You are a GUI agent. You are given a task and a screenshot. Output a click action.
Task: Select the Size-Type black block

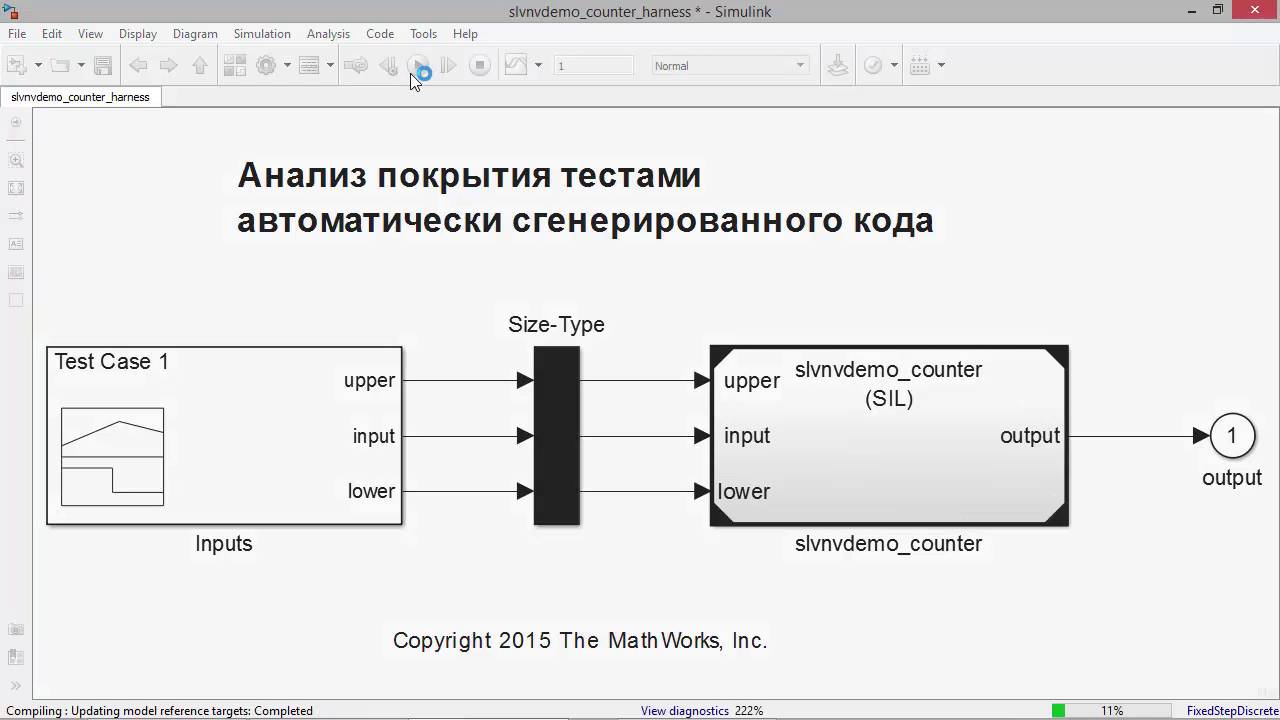coord(557,435)
